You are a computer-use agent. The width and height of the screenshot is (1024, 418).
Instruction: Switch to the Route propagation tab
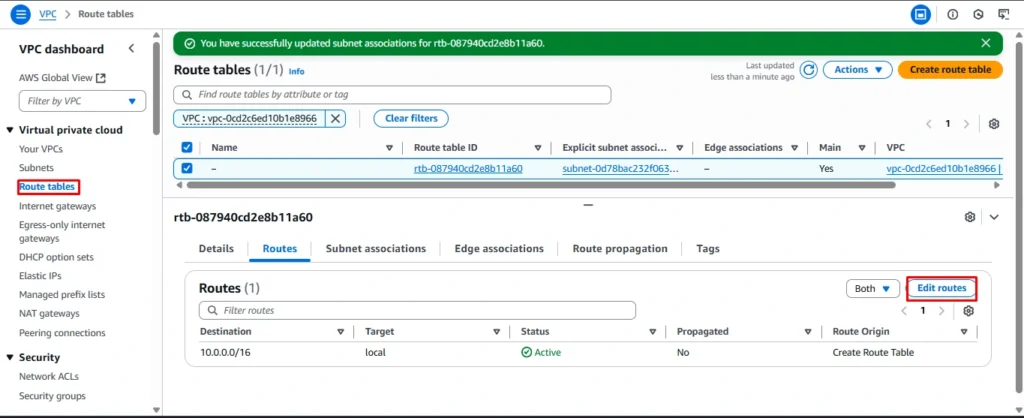click(x=620, y=249)
